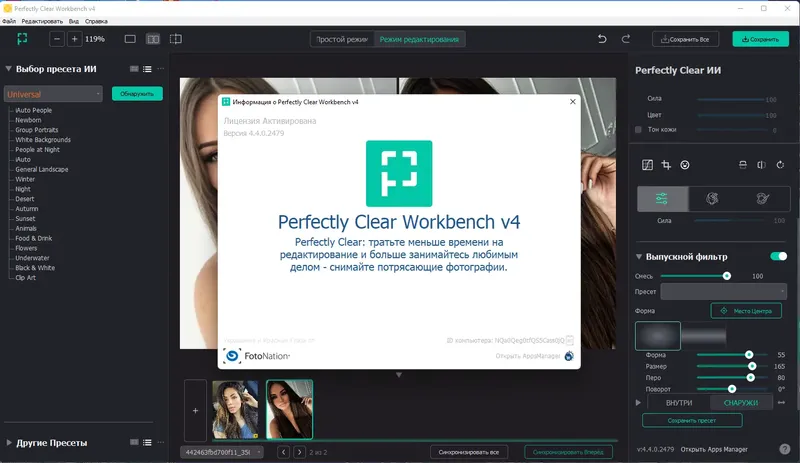Open the histogram curves tool

click(x=647, y=165)
